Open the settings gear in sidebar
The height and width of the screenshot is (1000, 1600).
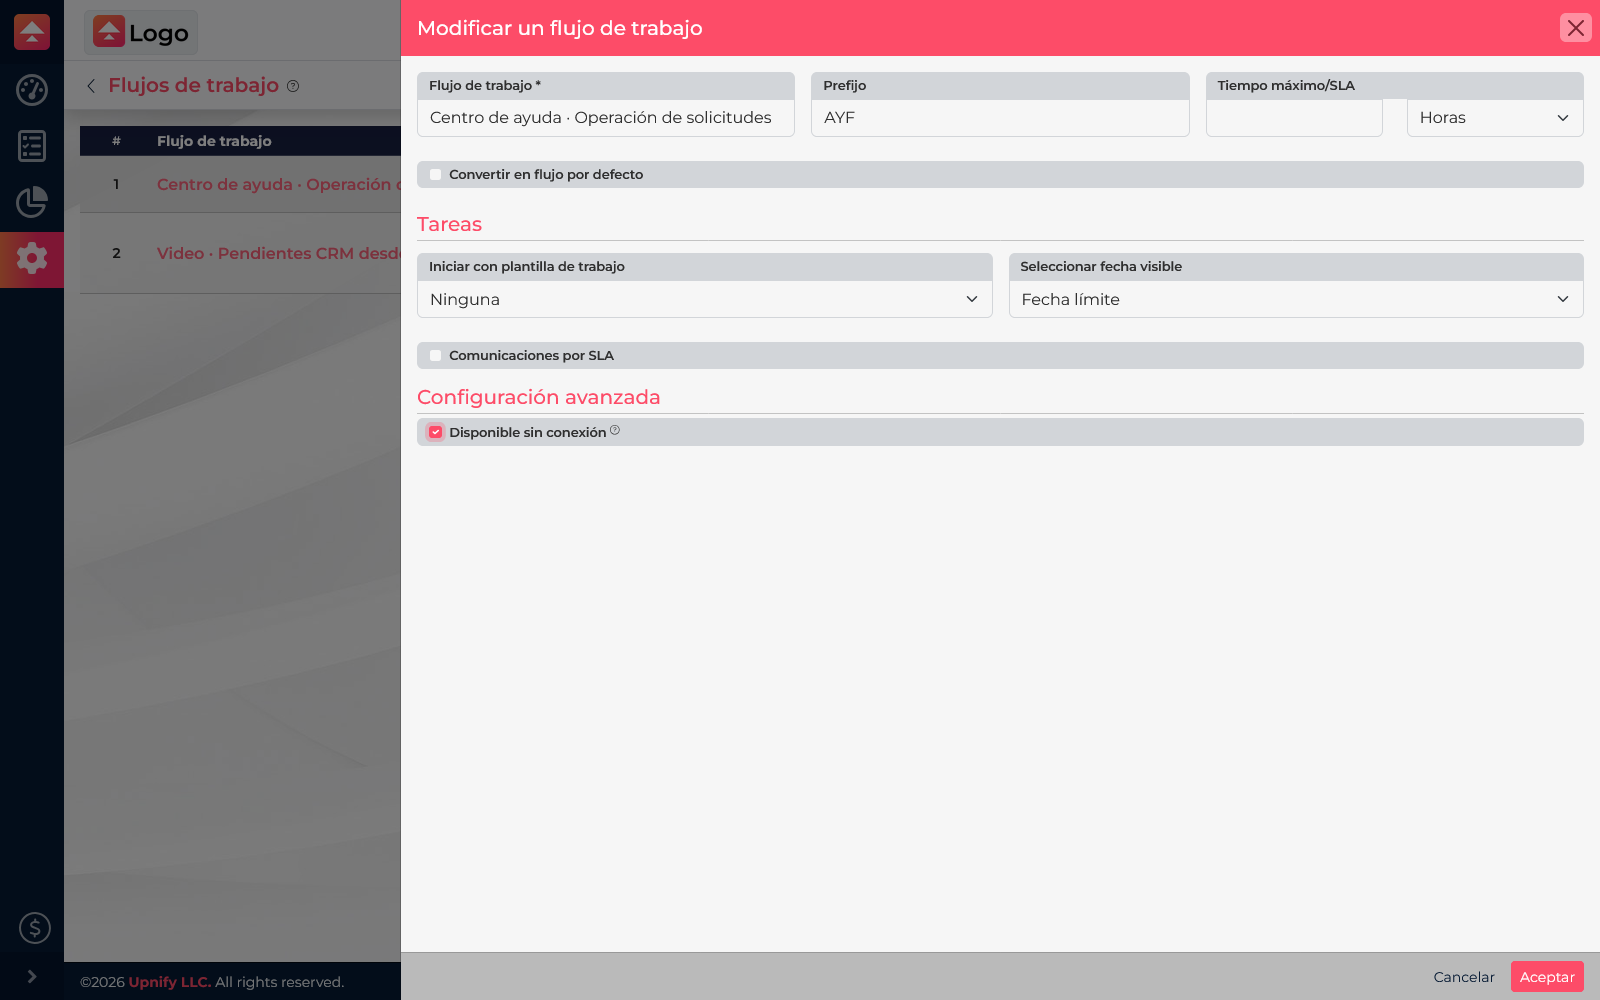(32, 258)
